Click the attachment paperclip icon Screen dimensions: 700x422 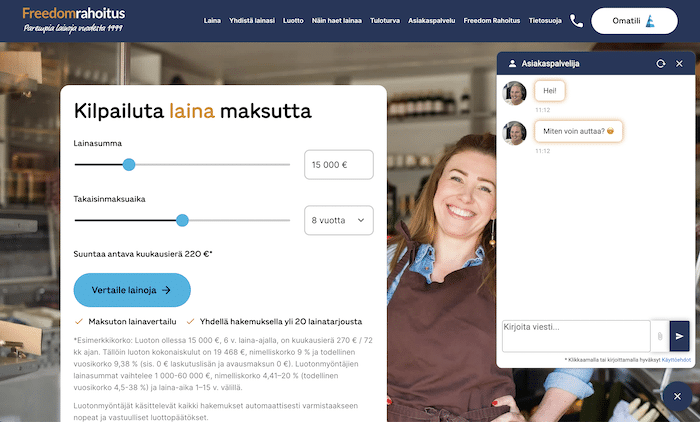tap(660, 336)
